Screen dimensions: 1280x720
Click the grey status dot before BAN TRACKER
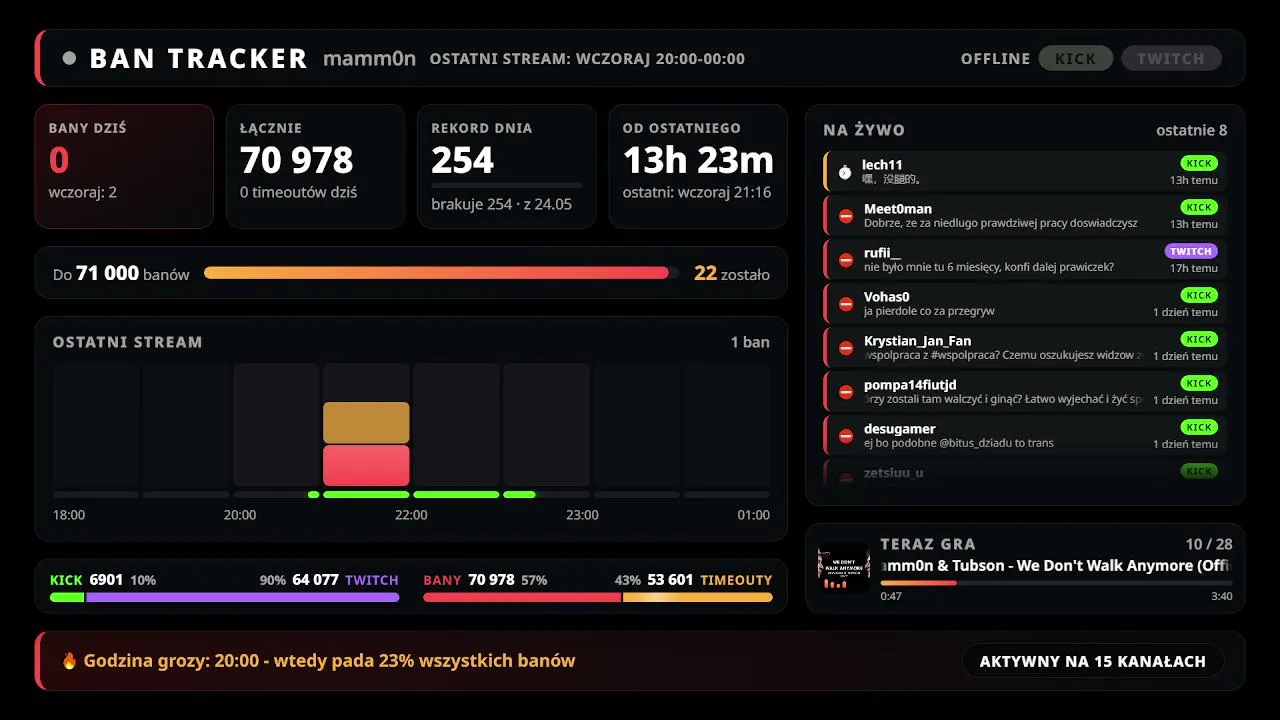(69, 58)
